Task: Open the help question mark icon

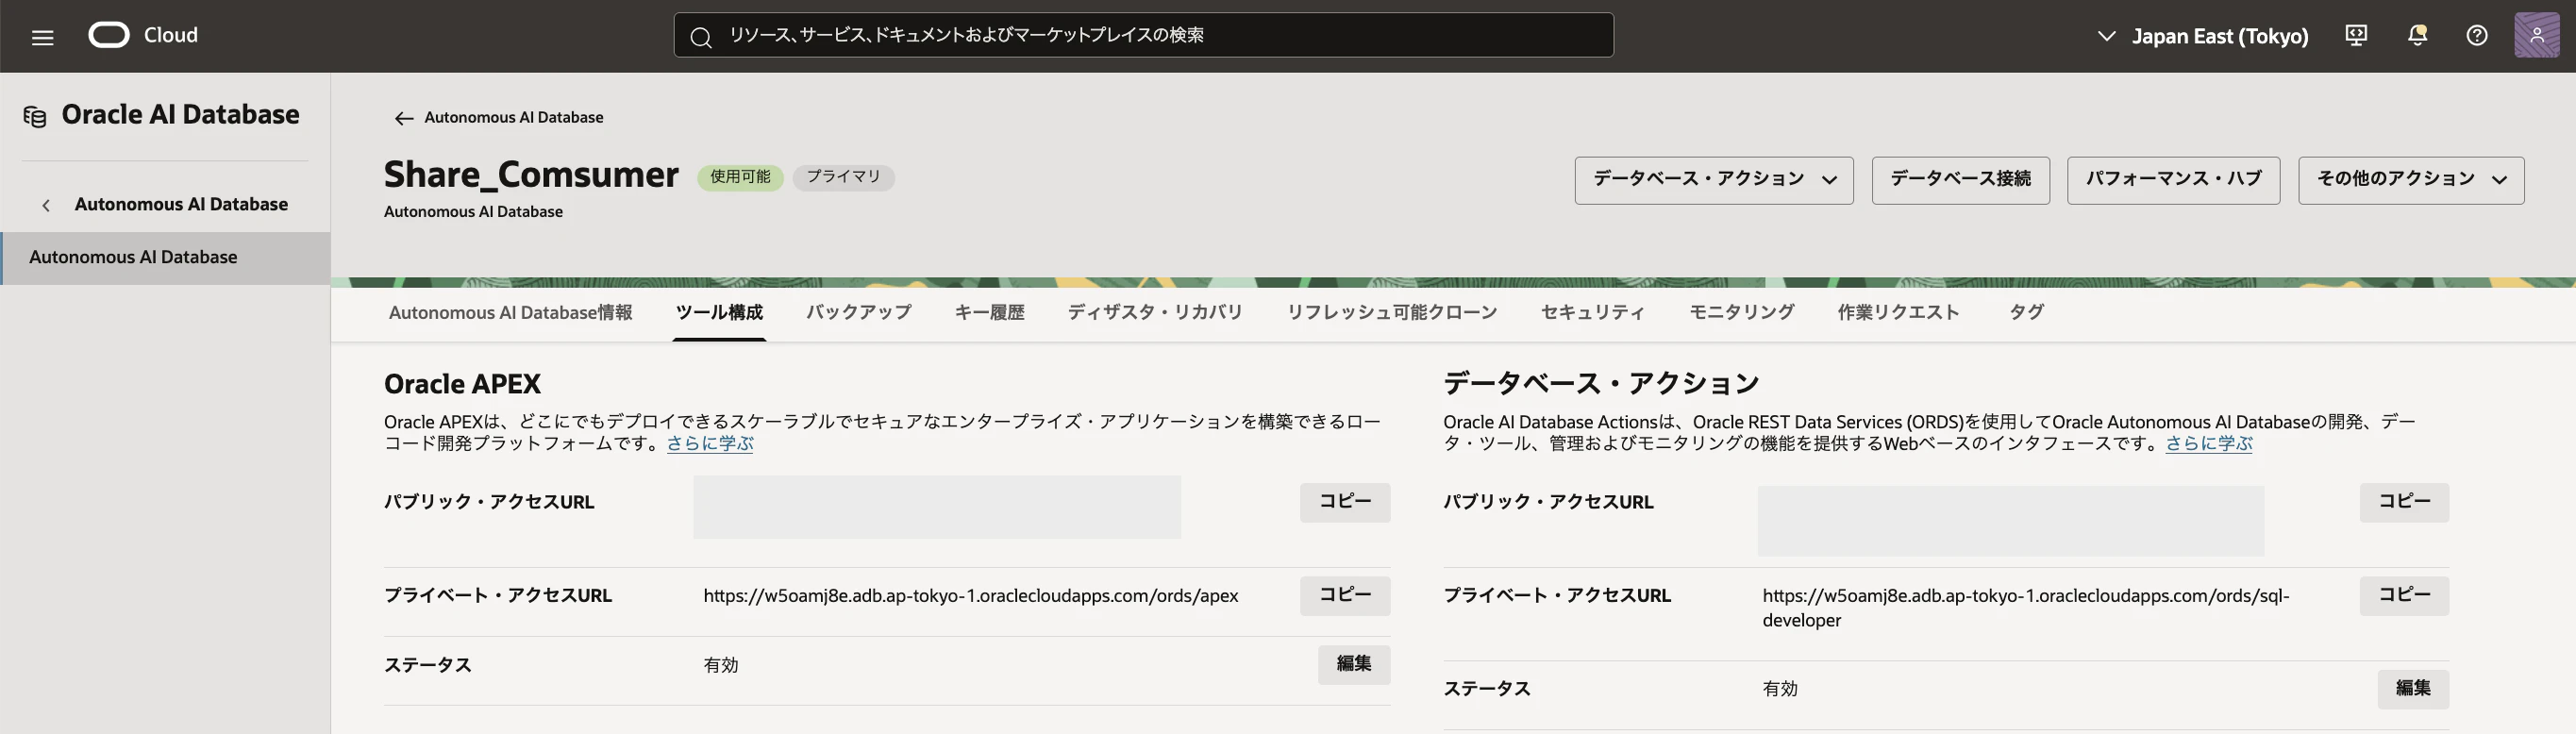Action: (2477, 36)
